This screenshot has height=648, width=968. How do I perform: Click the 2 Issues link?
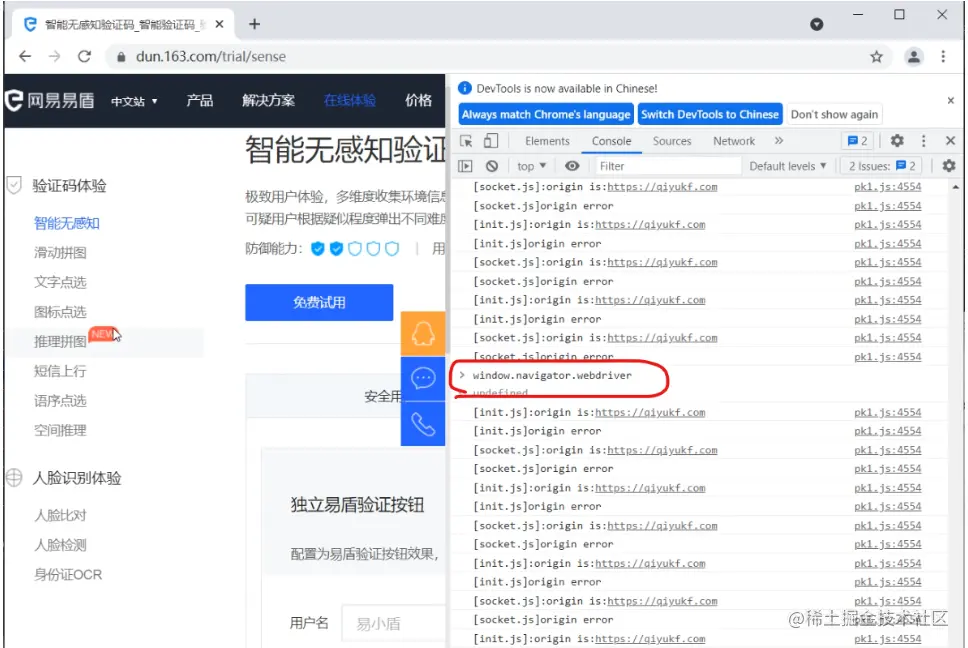point(882,166)
